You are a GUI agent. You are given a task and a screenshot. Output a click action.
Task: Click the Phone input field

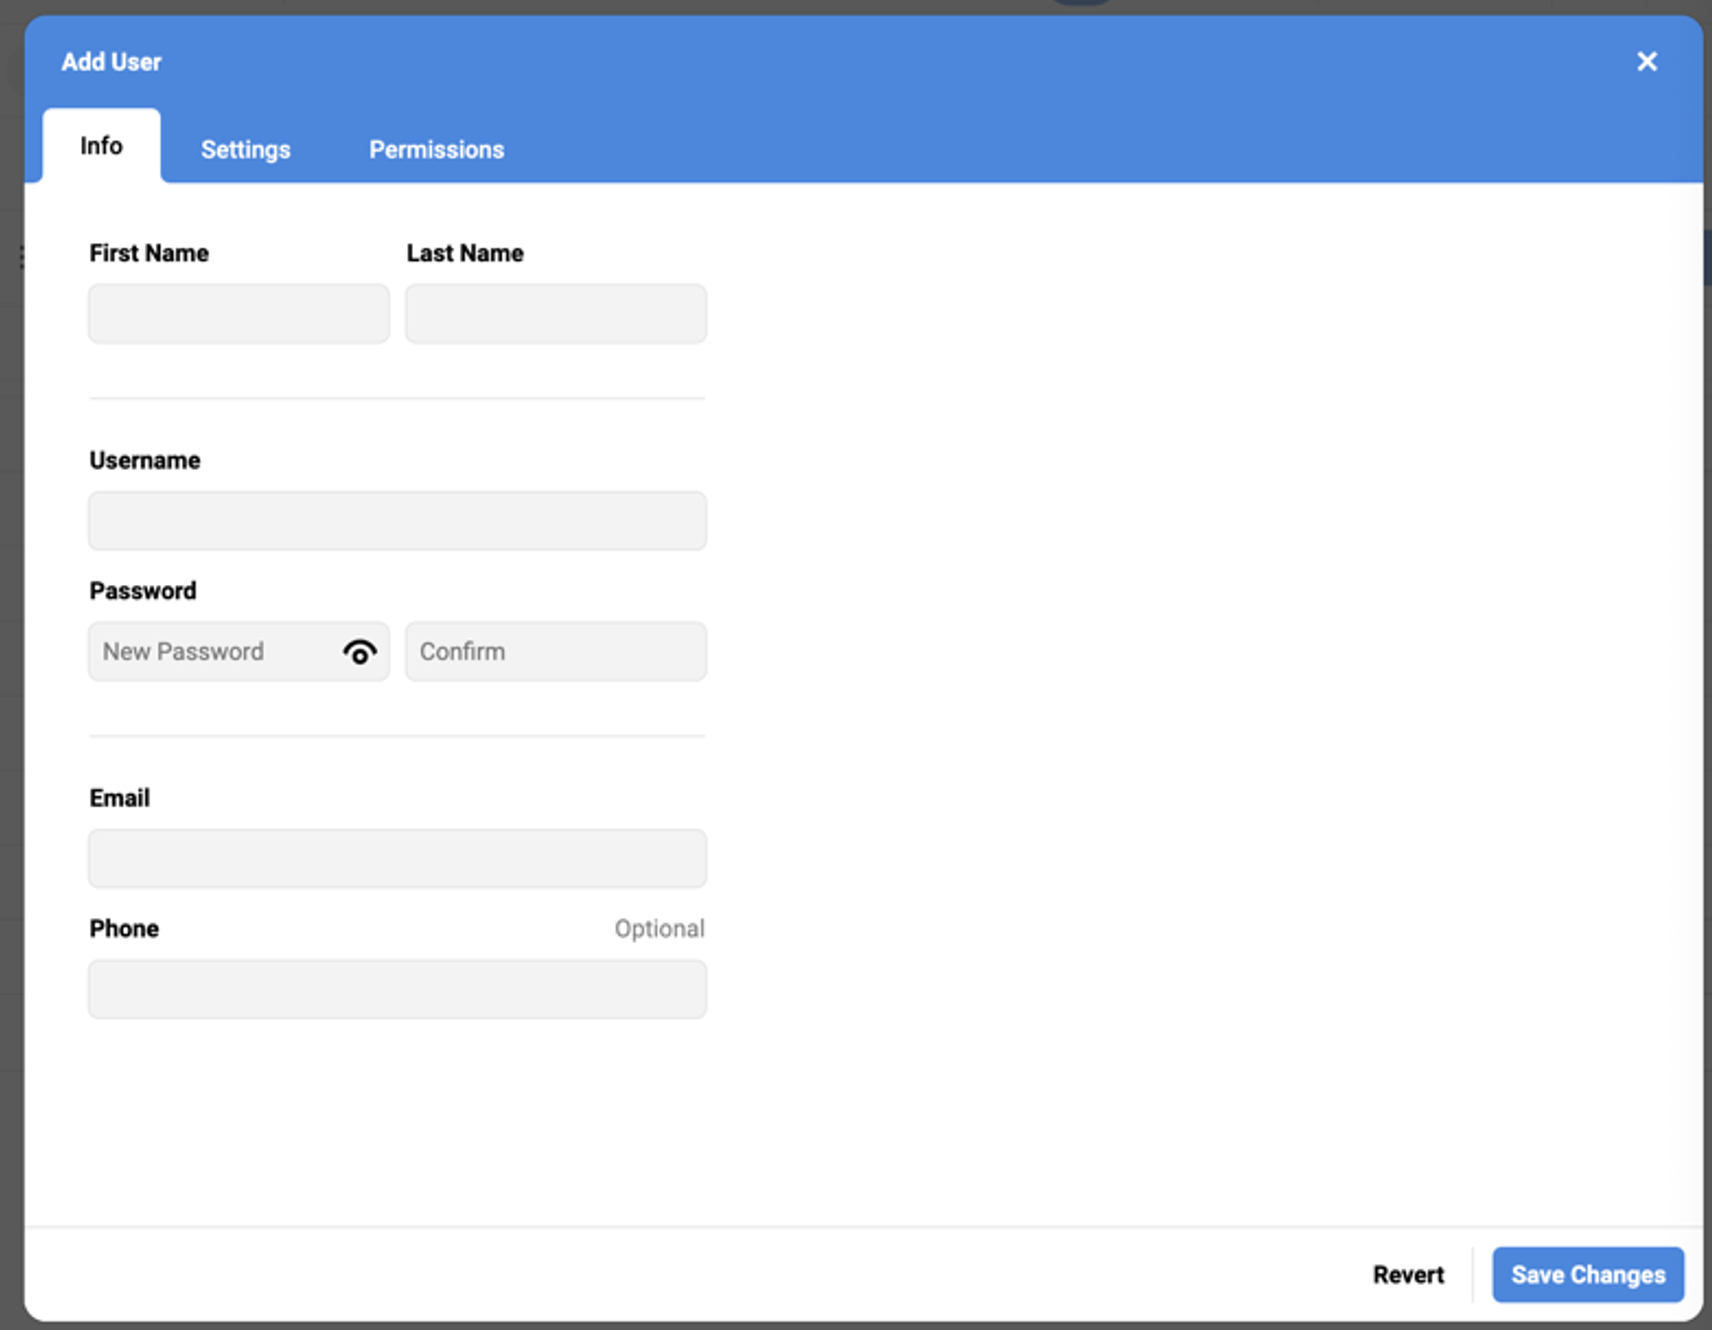(397, 990)
